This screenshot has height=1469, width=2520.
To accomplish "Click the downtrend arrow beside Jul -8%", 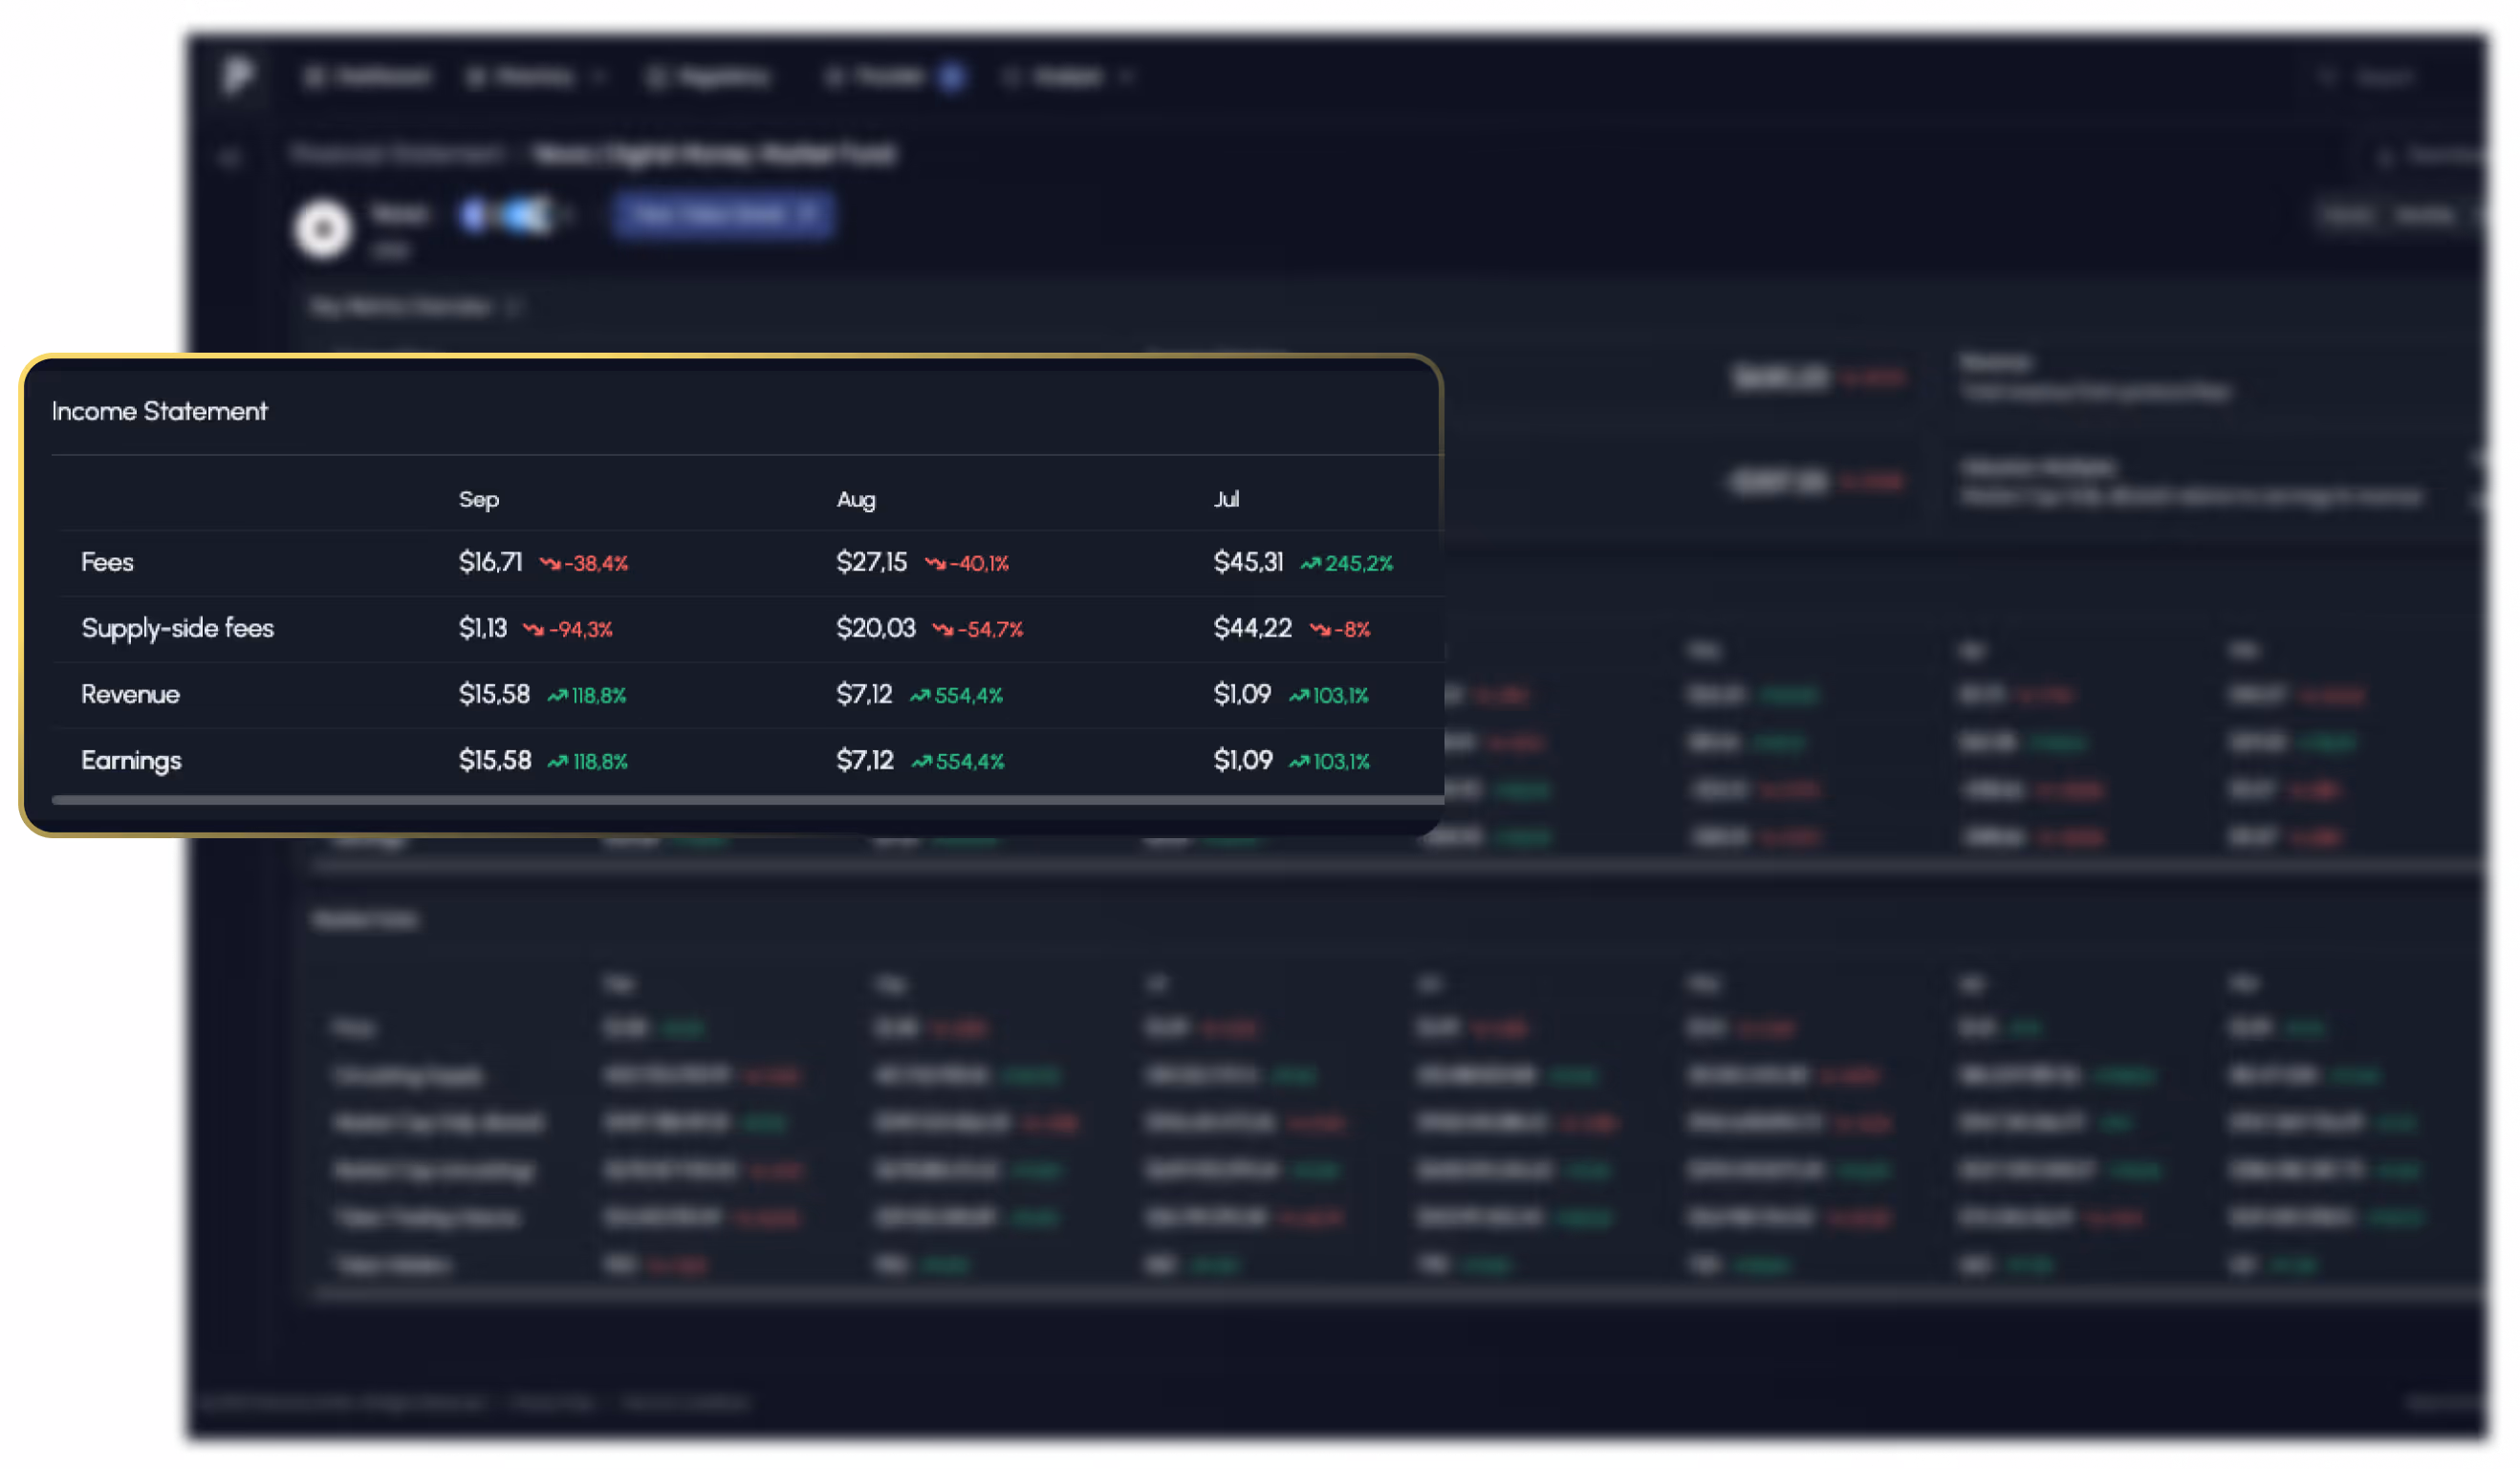I will [1320, 630].
